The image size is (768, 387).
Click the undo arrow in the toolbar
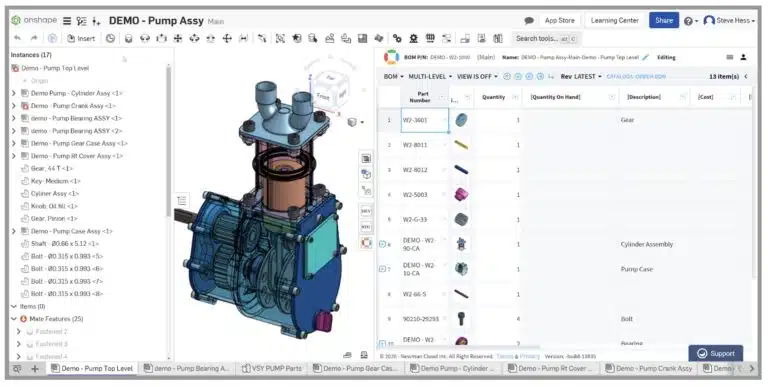point(18,38)
